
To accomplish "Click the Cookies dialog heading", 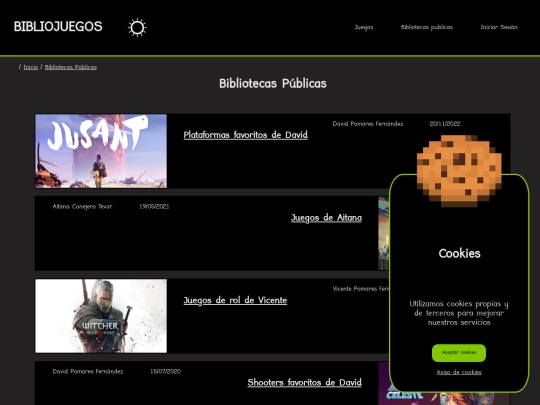I will (x=459, y=253).
